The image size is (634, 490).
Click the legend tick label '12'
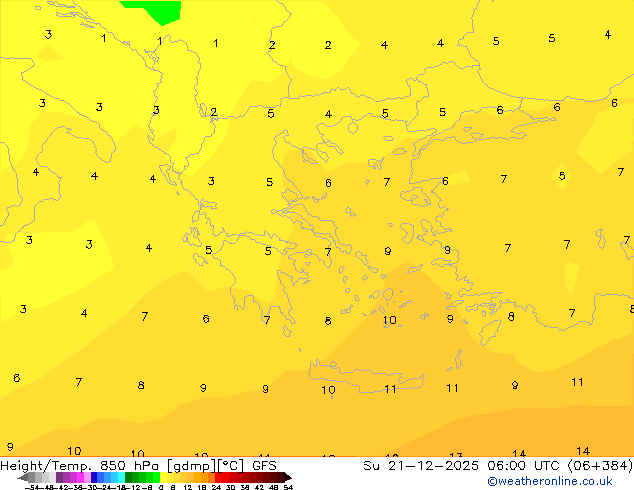click(x=188, y=488)
